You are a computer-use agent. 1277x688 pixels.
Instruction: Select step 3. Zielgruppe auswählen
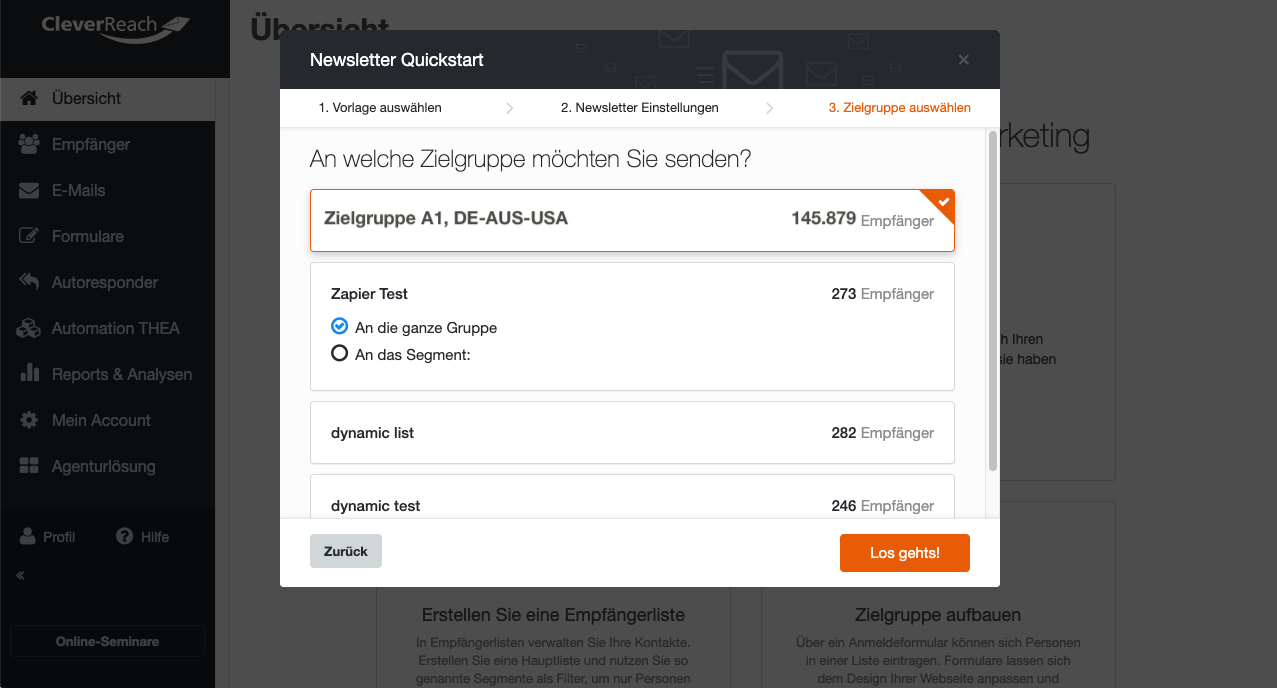900,107
